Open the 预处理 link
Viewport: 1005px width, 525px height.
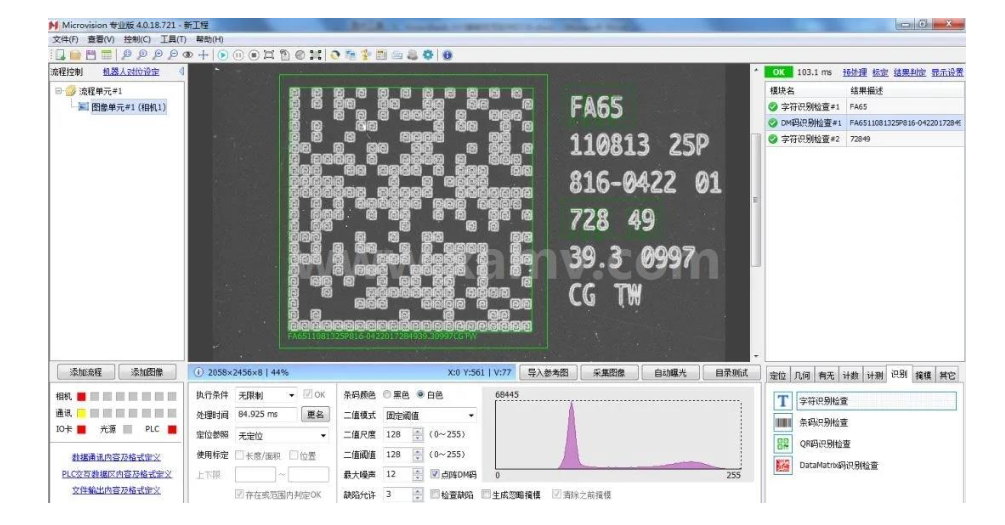pos(854,72)
